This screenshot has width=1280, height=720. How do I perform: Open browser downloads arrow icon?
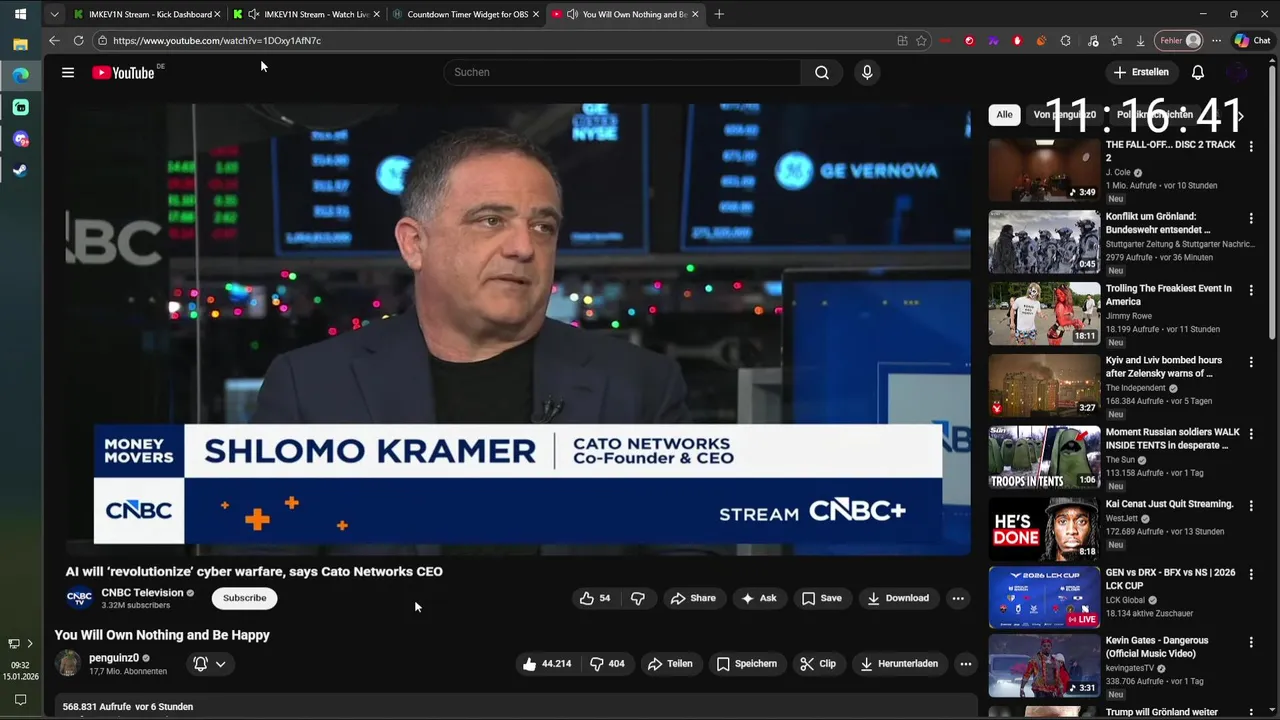pos(1141,41)
